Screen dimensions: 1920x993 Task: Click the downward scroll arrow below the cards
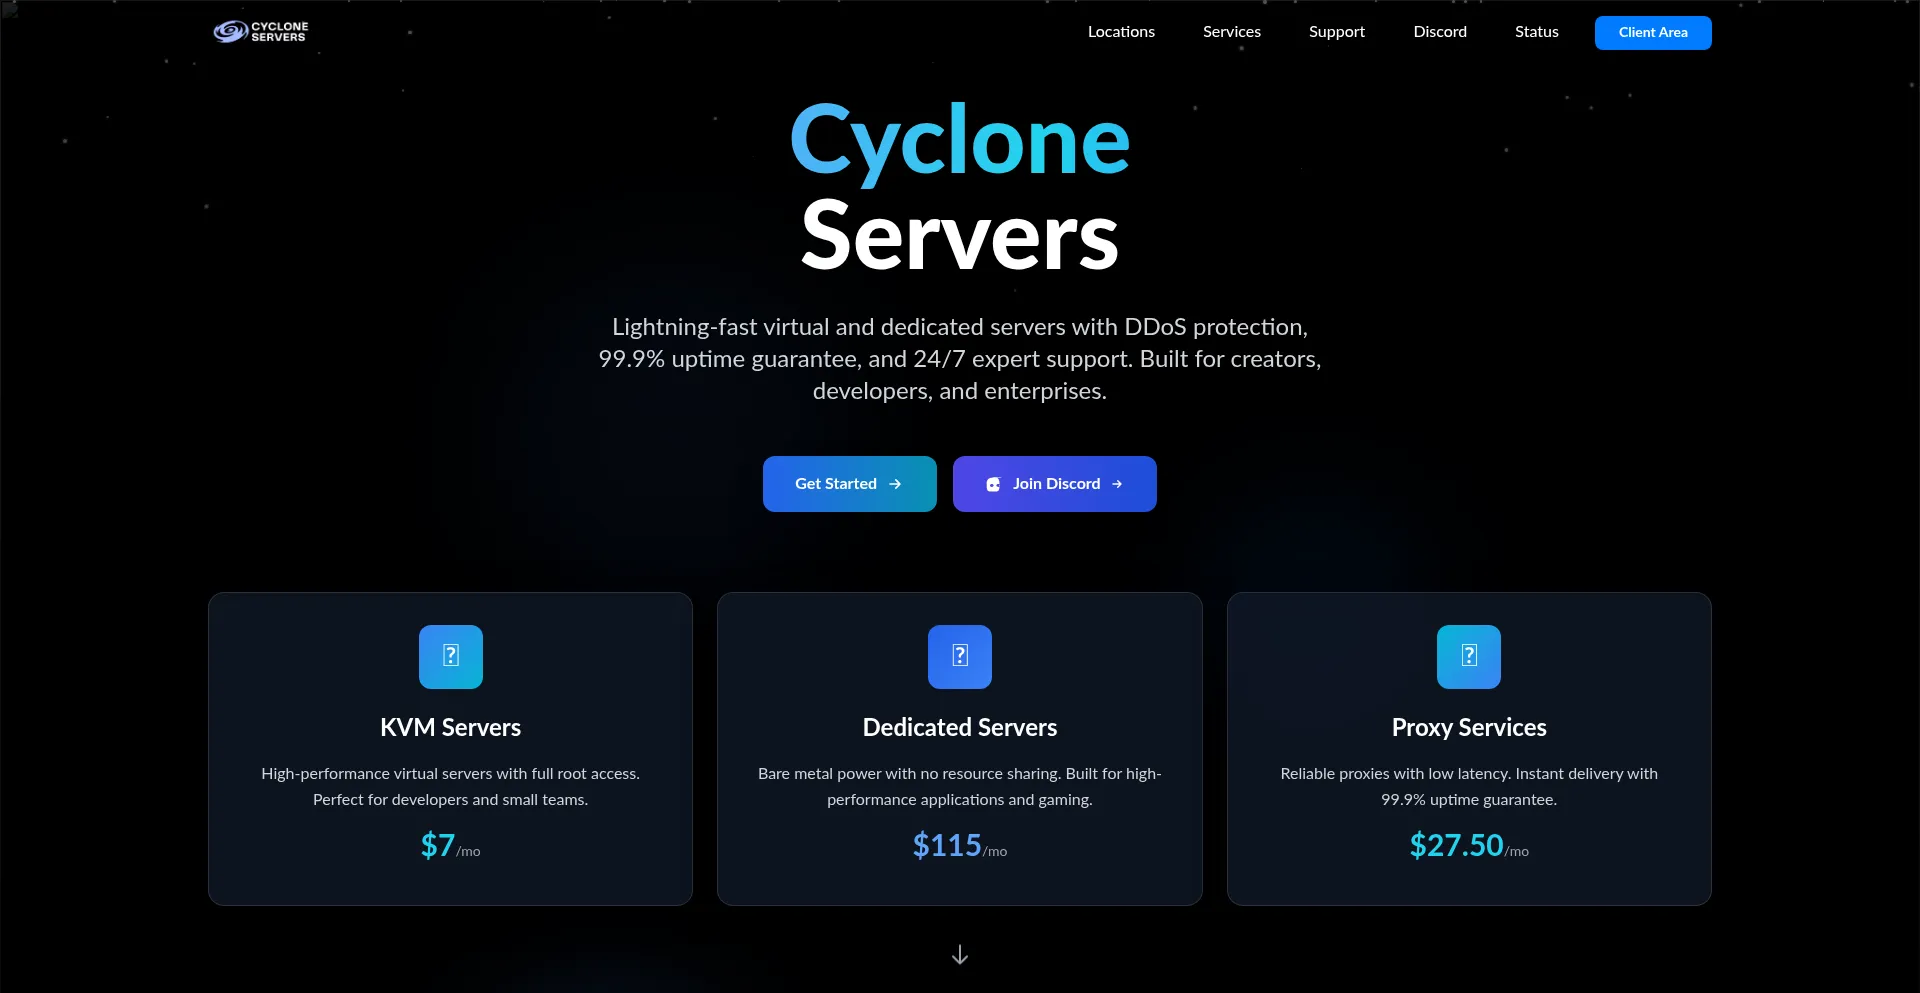959,954
